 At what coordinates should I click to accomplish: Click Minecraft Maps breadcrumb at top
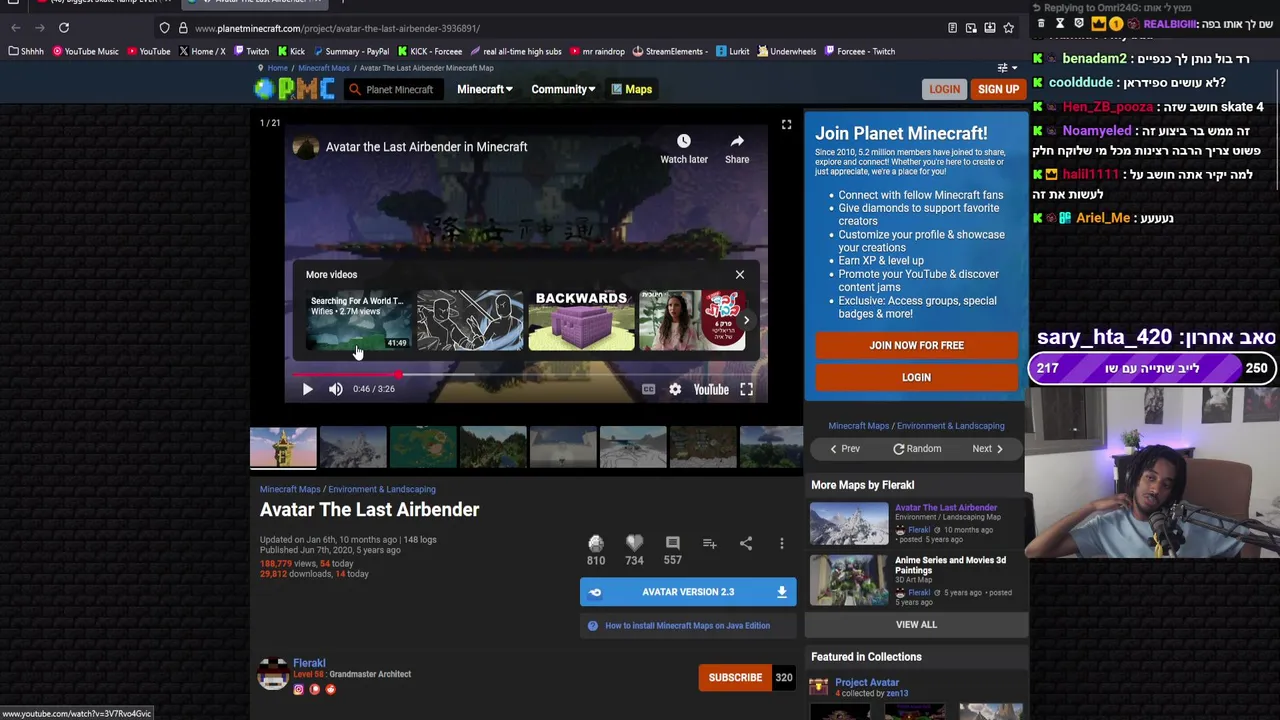tap(324, 68)
